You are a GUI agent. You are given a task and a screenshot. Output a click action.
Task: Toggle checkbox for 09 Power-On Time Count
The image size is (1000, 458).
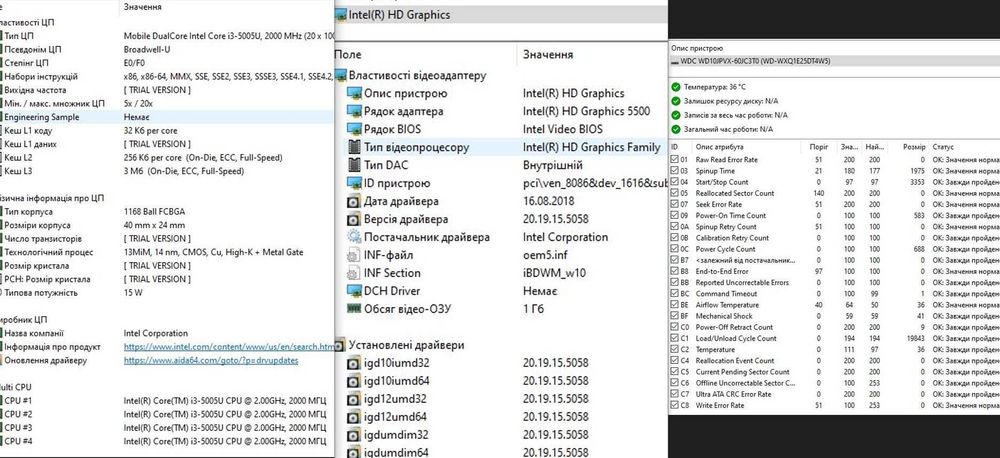675,216
